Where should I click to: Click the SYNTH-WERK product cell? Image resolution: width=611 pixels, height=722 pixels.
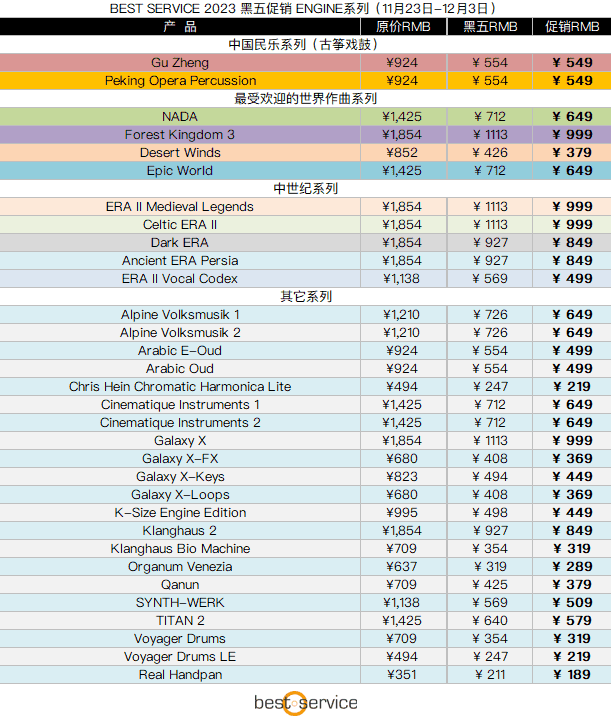[180, 603]
